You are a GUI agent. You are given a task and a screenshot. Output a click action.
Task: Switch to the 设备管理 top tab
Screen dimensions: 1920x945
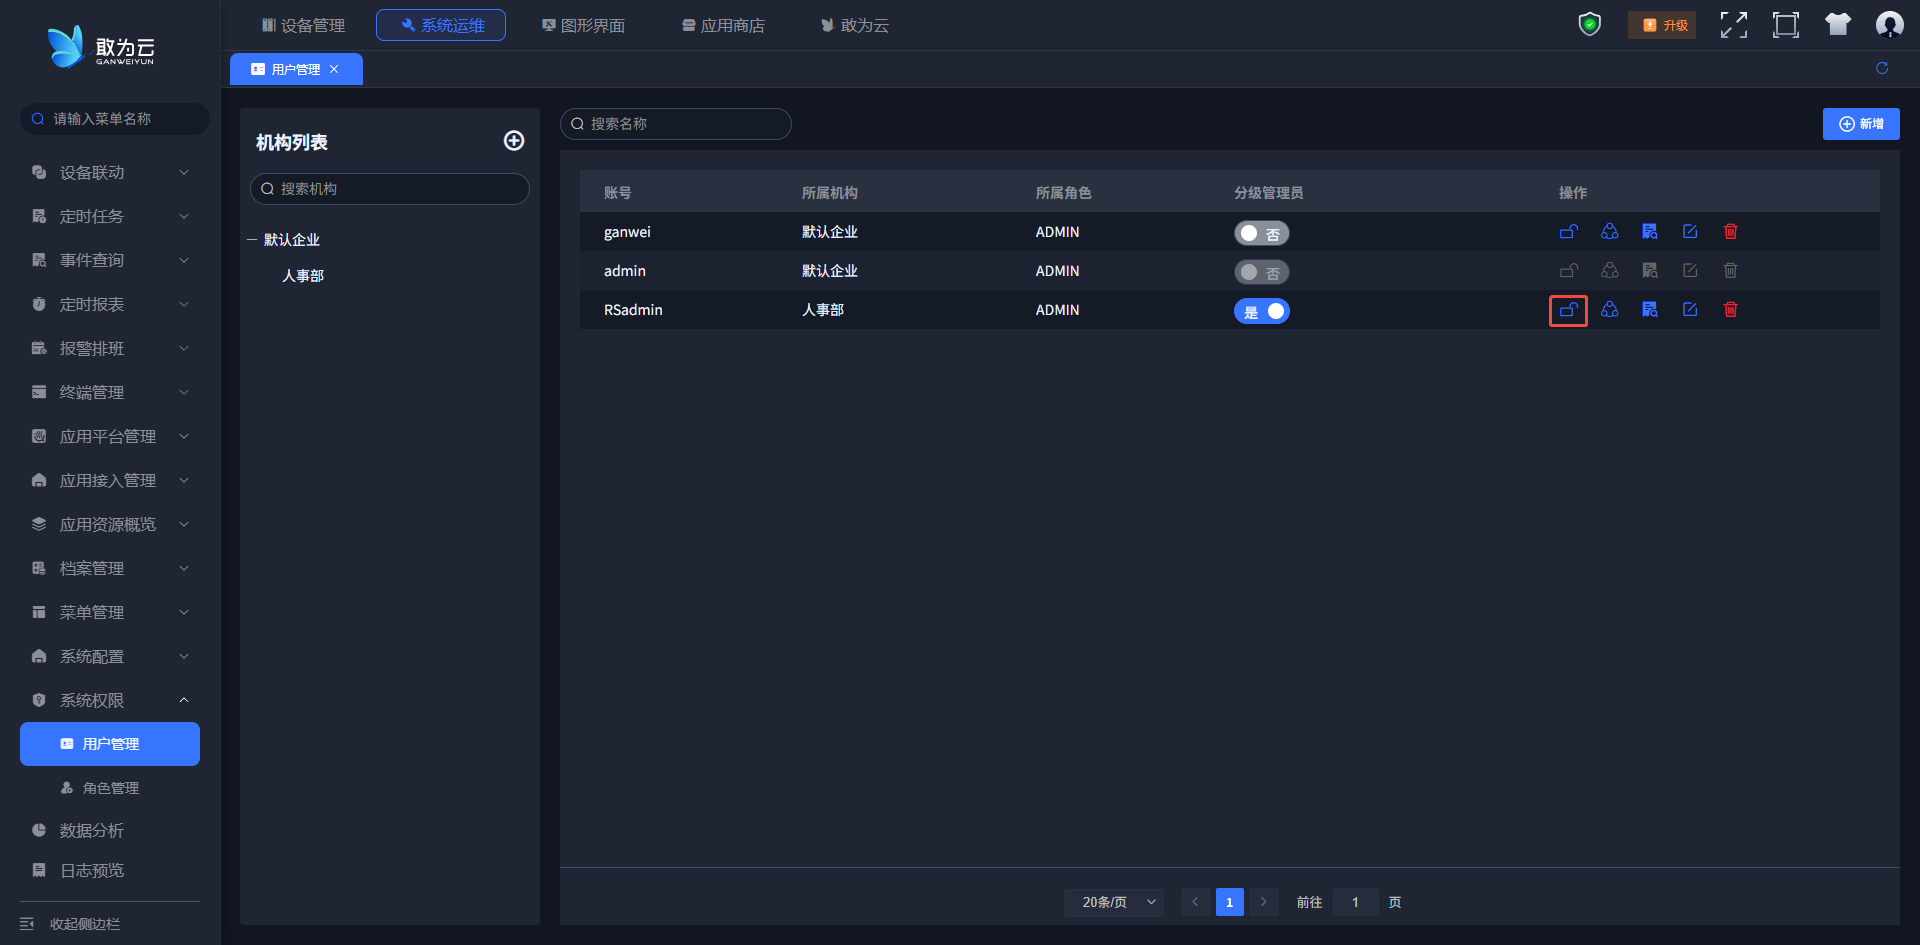coord(303,25)
